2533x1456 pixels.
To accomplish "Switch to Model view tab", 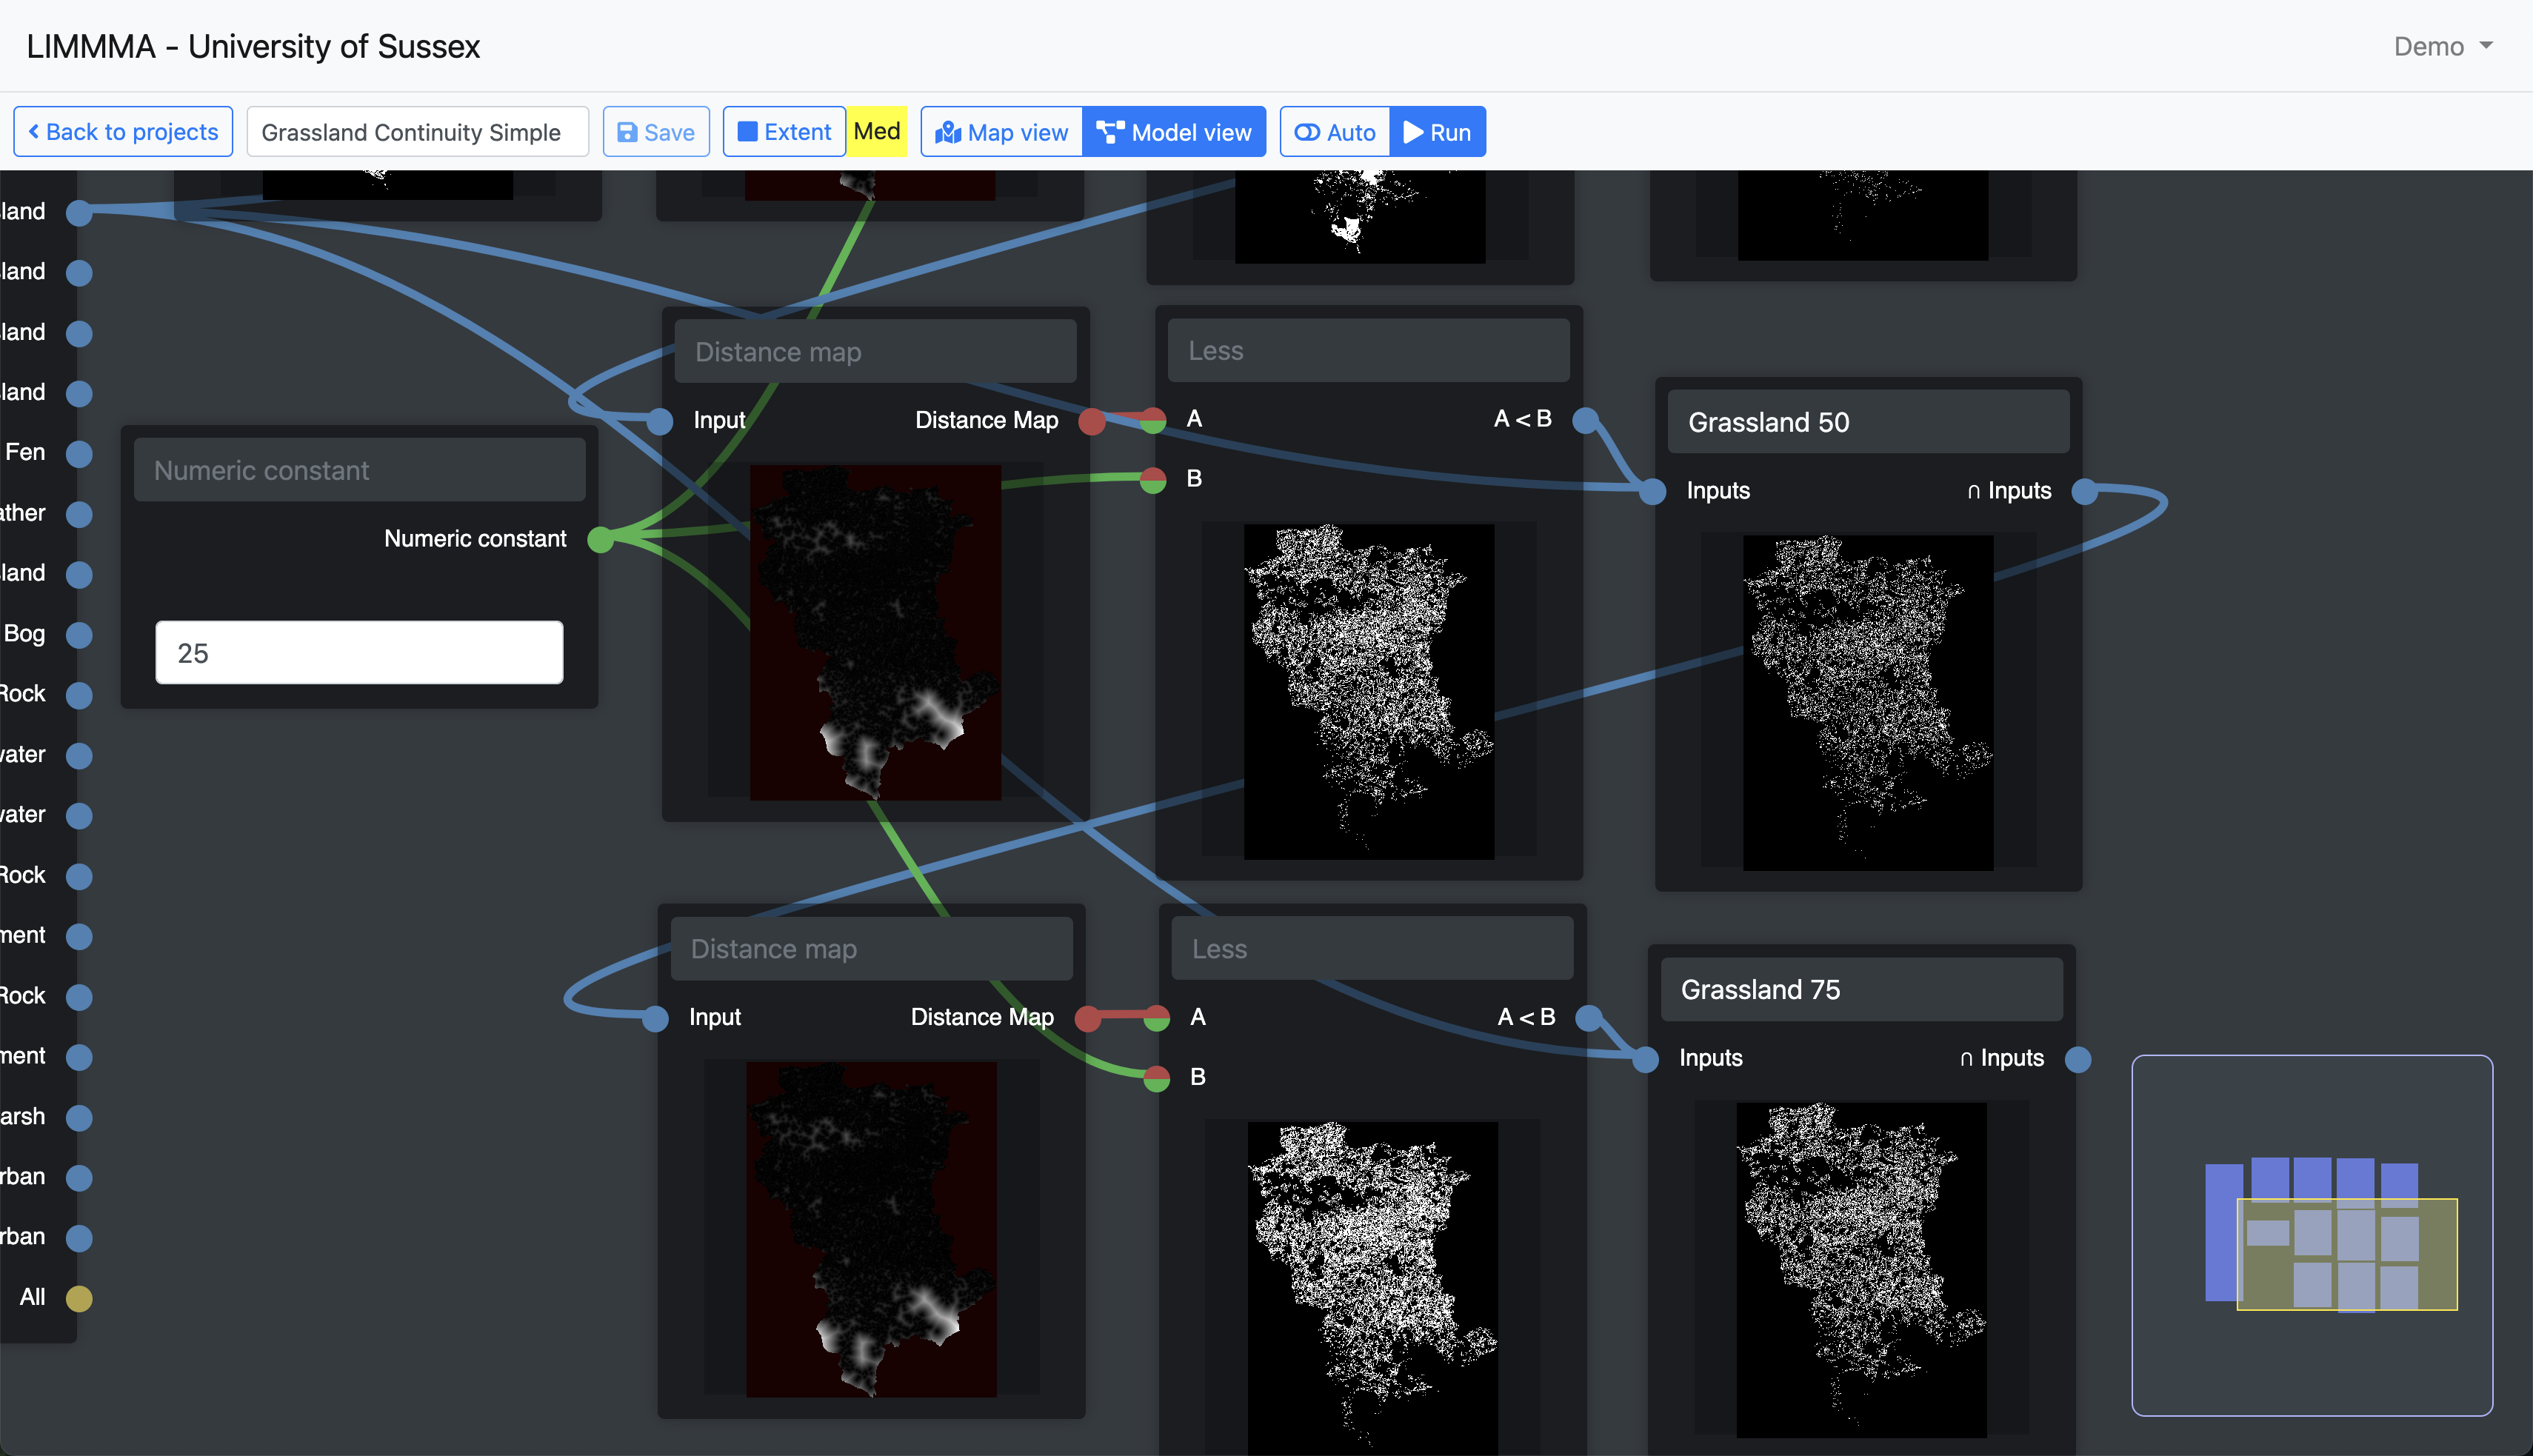I will [x=1174, y=132].
